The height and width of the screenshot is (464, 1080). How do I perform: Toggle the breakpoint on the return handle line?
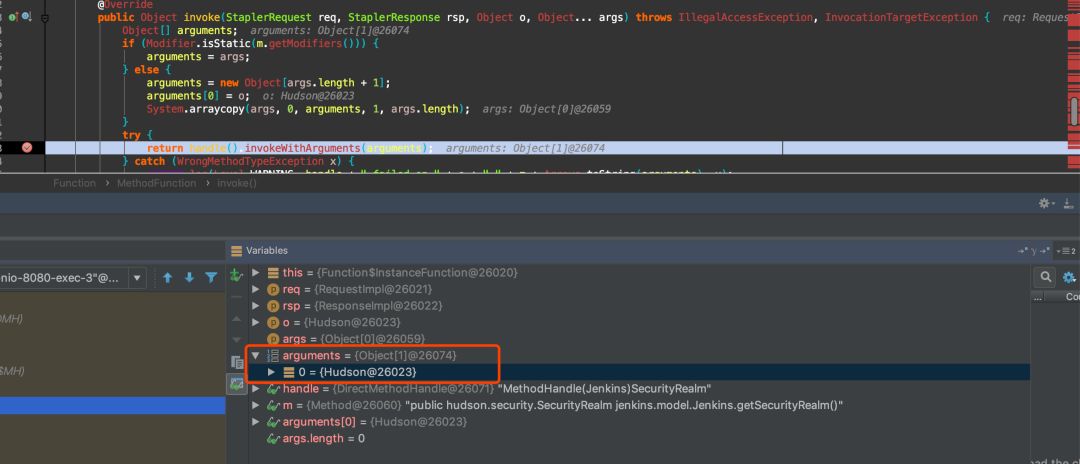(x=27, y=148)
